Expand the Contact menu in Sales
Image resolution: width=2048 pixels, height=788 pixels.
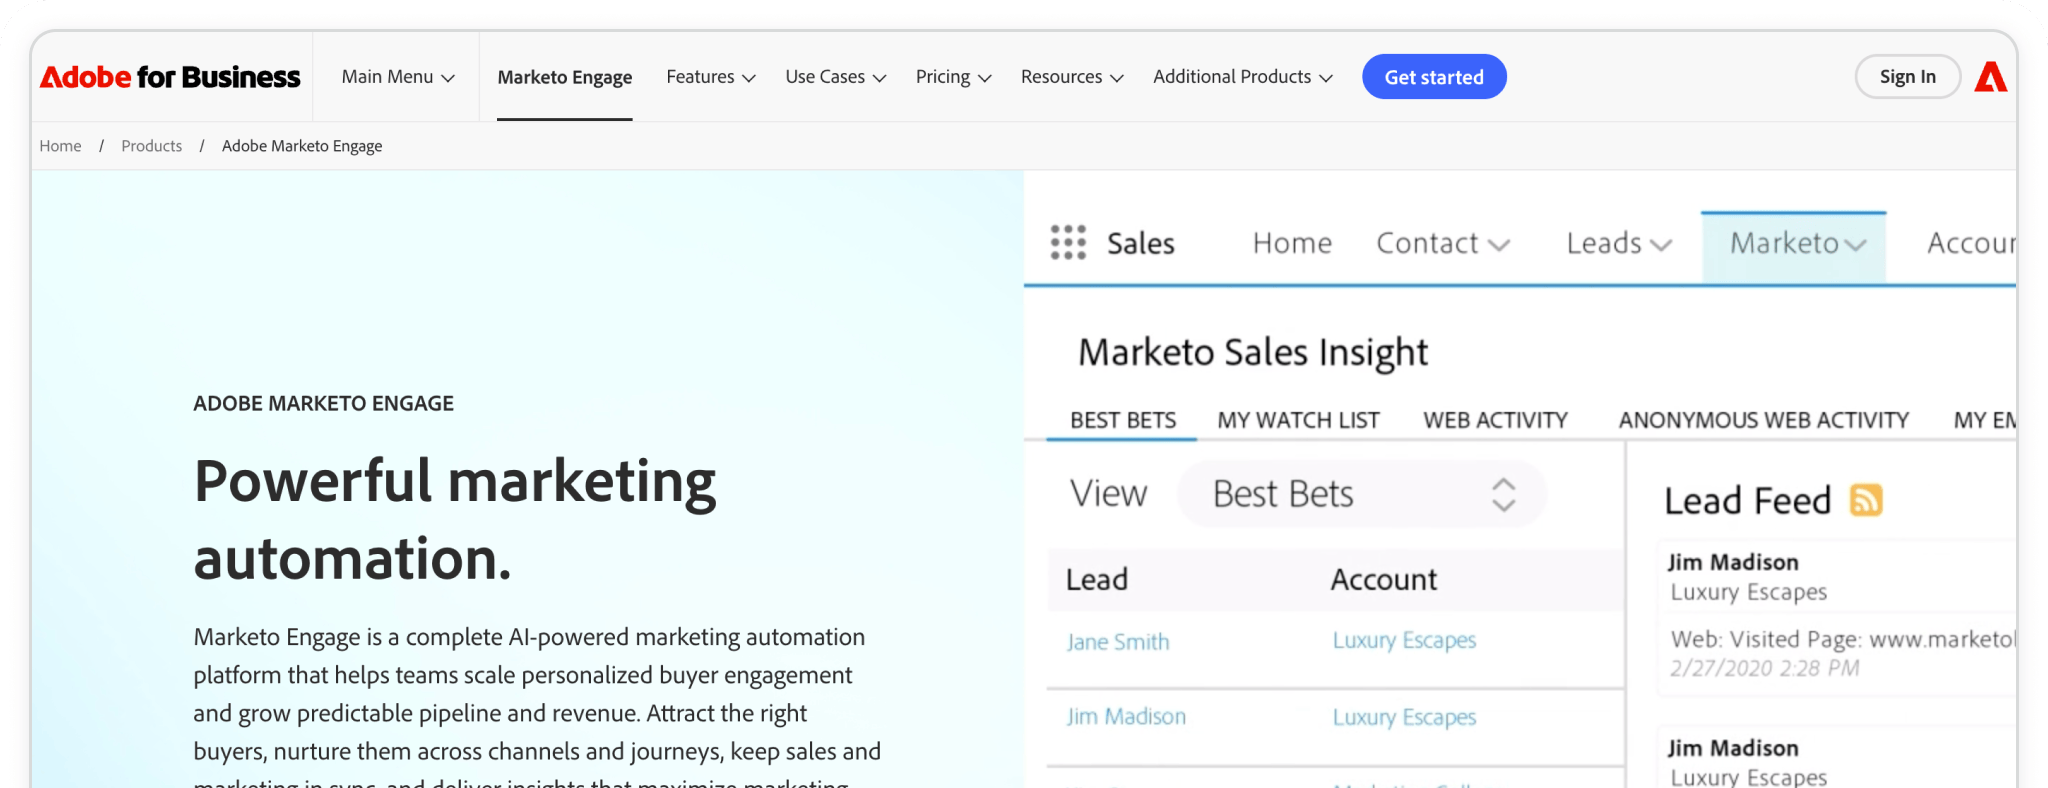click(x=1443, y=243)
